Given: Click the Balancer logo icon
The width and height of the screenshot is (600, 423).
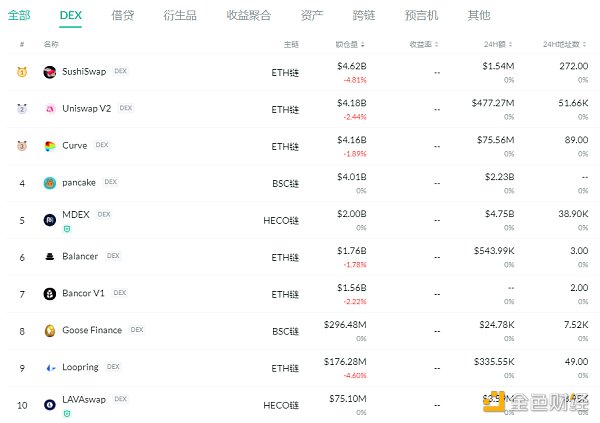Looking at the screenshot, I should tap(50, 257).
